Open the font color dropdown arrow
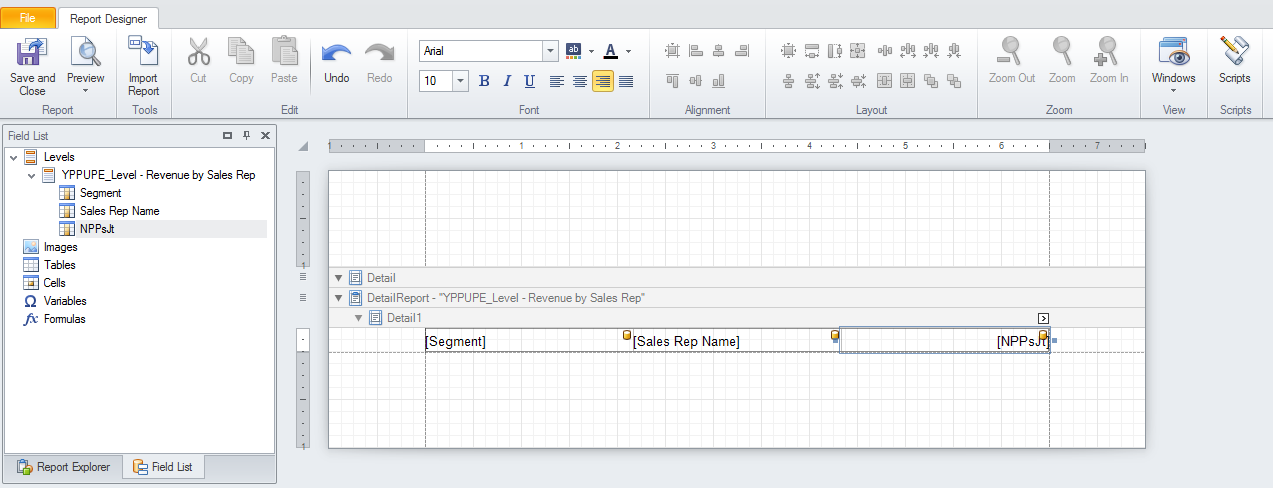Viewport: 1273px width, 488px height. (628, 50)
